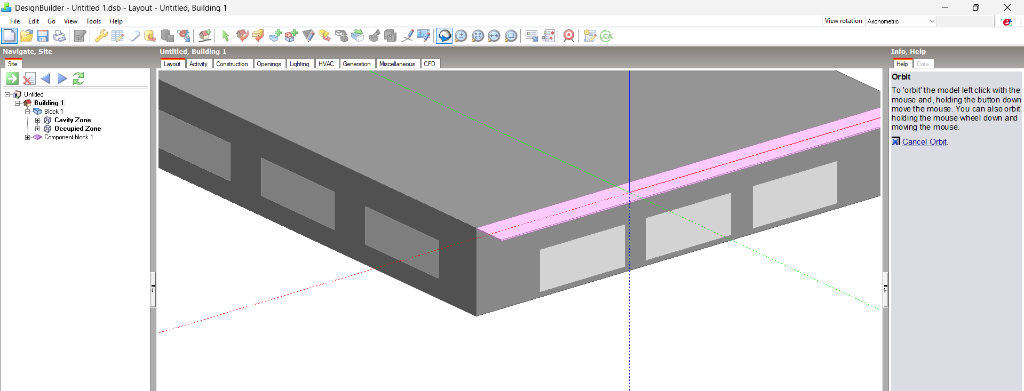
Task: Expand the Cavity Zone tree node
Action: pos(37,120)
